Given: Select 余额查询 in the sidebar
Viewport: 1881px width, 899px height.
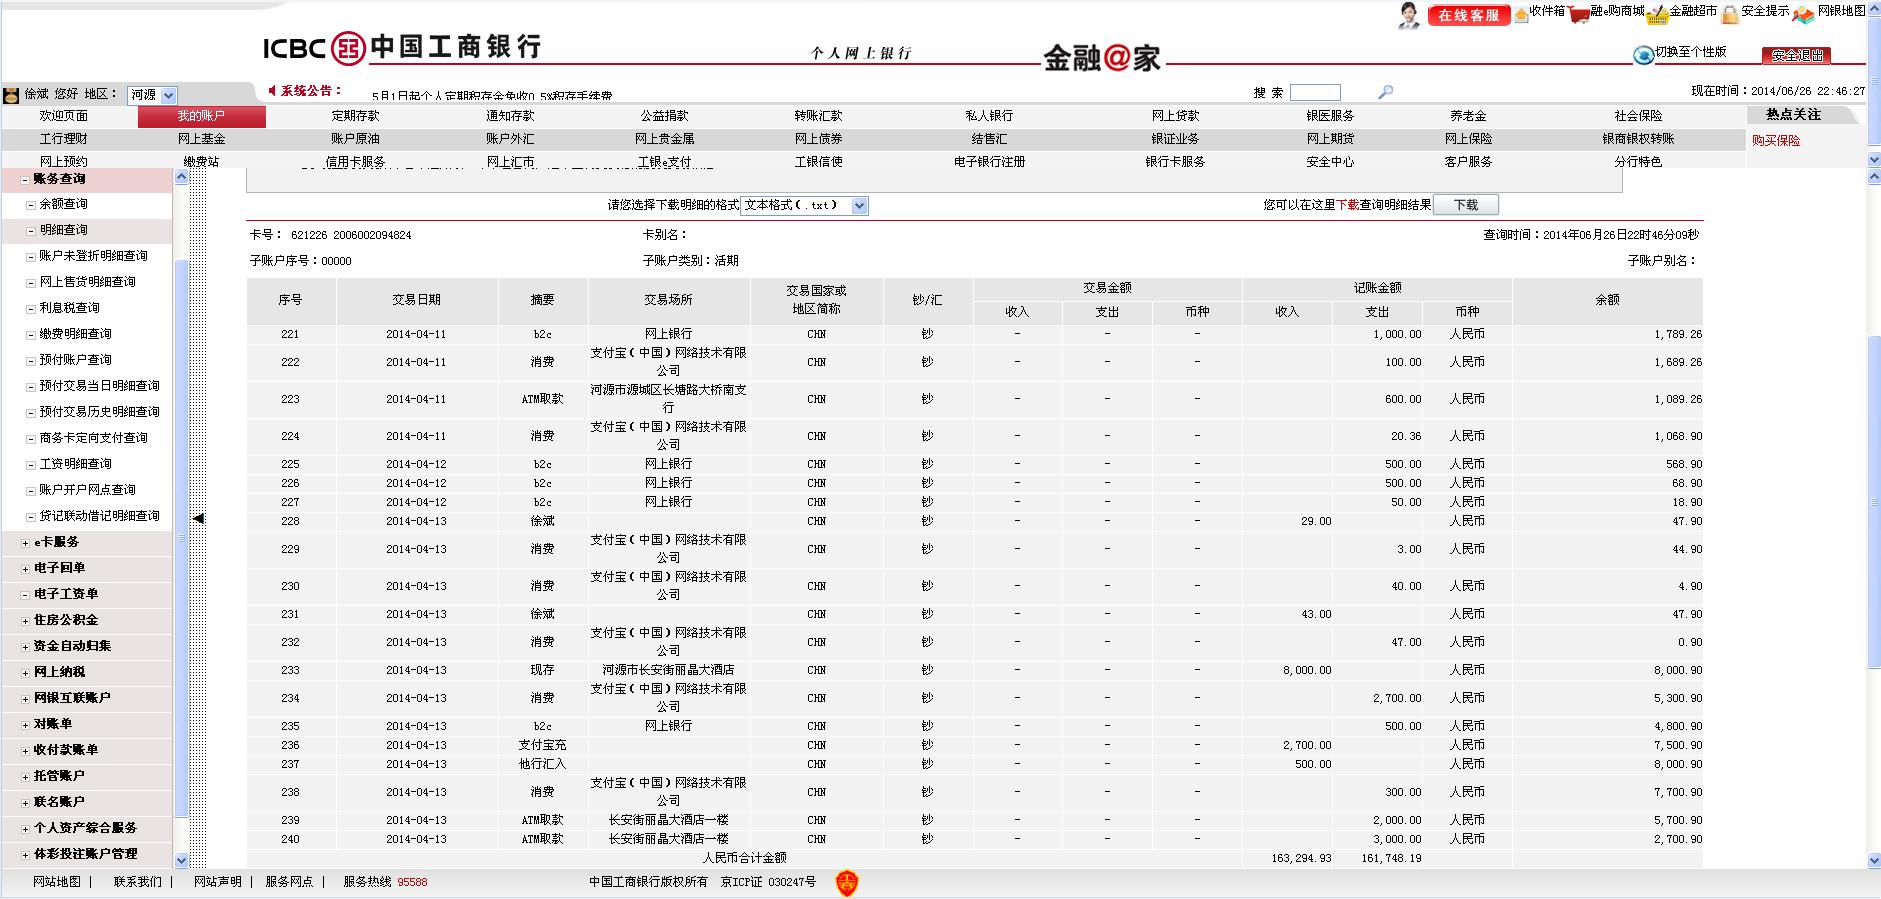Looking at the screenshot, I should point(64,204).
